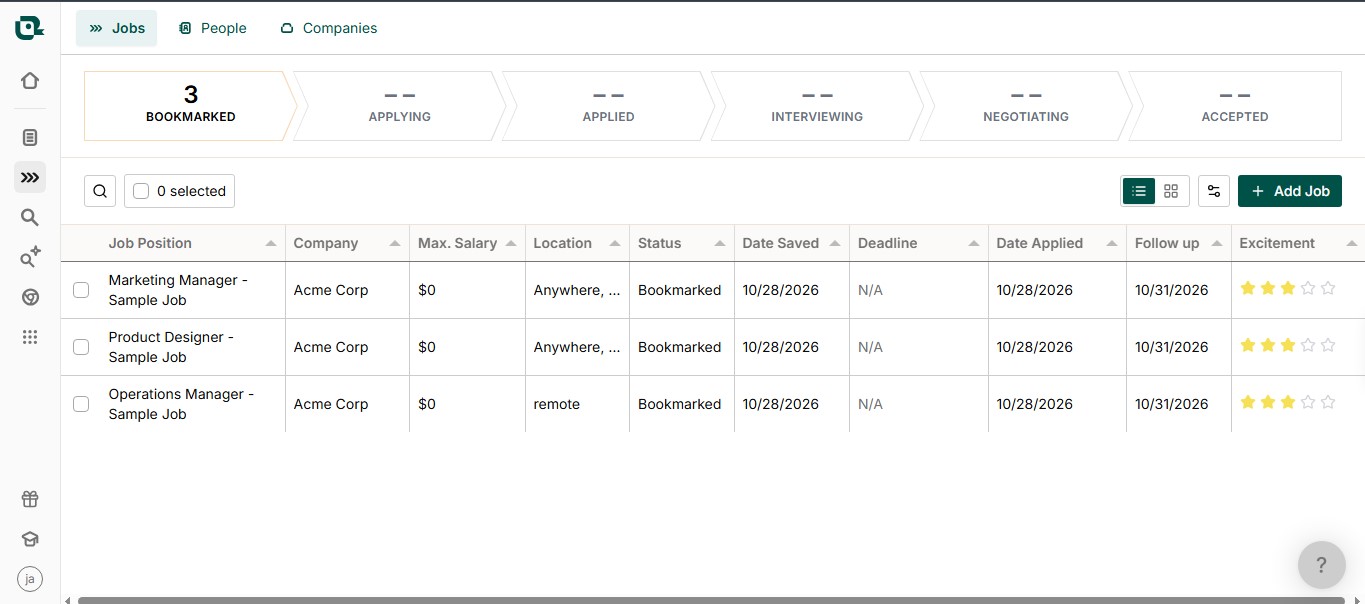Click Bookmarked status in Marketing Manager row
Screen dimensions: 1365x604
coord(680,290)
